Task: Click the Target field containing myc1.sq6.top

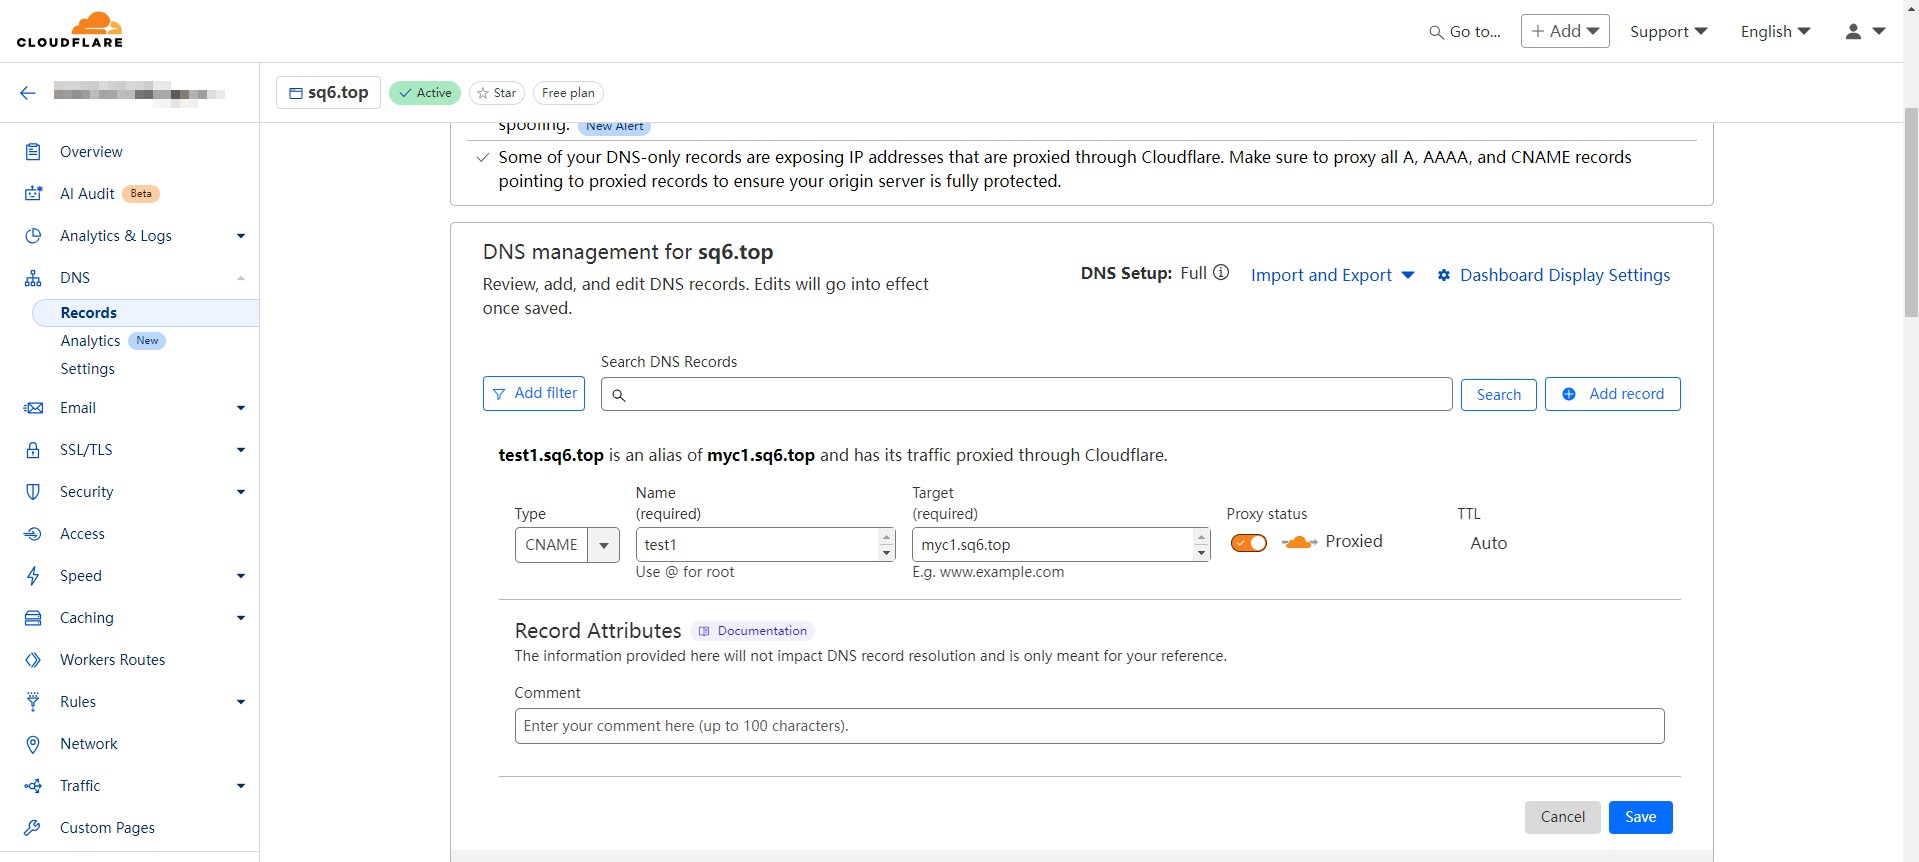Action: (x=1052, y=545)
